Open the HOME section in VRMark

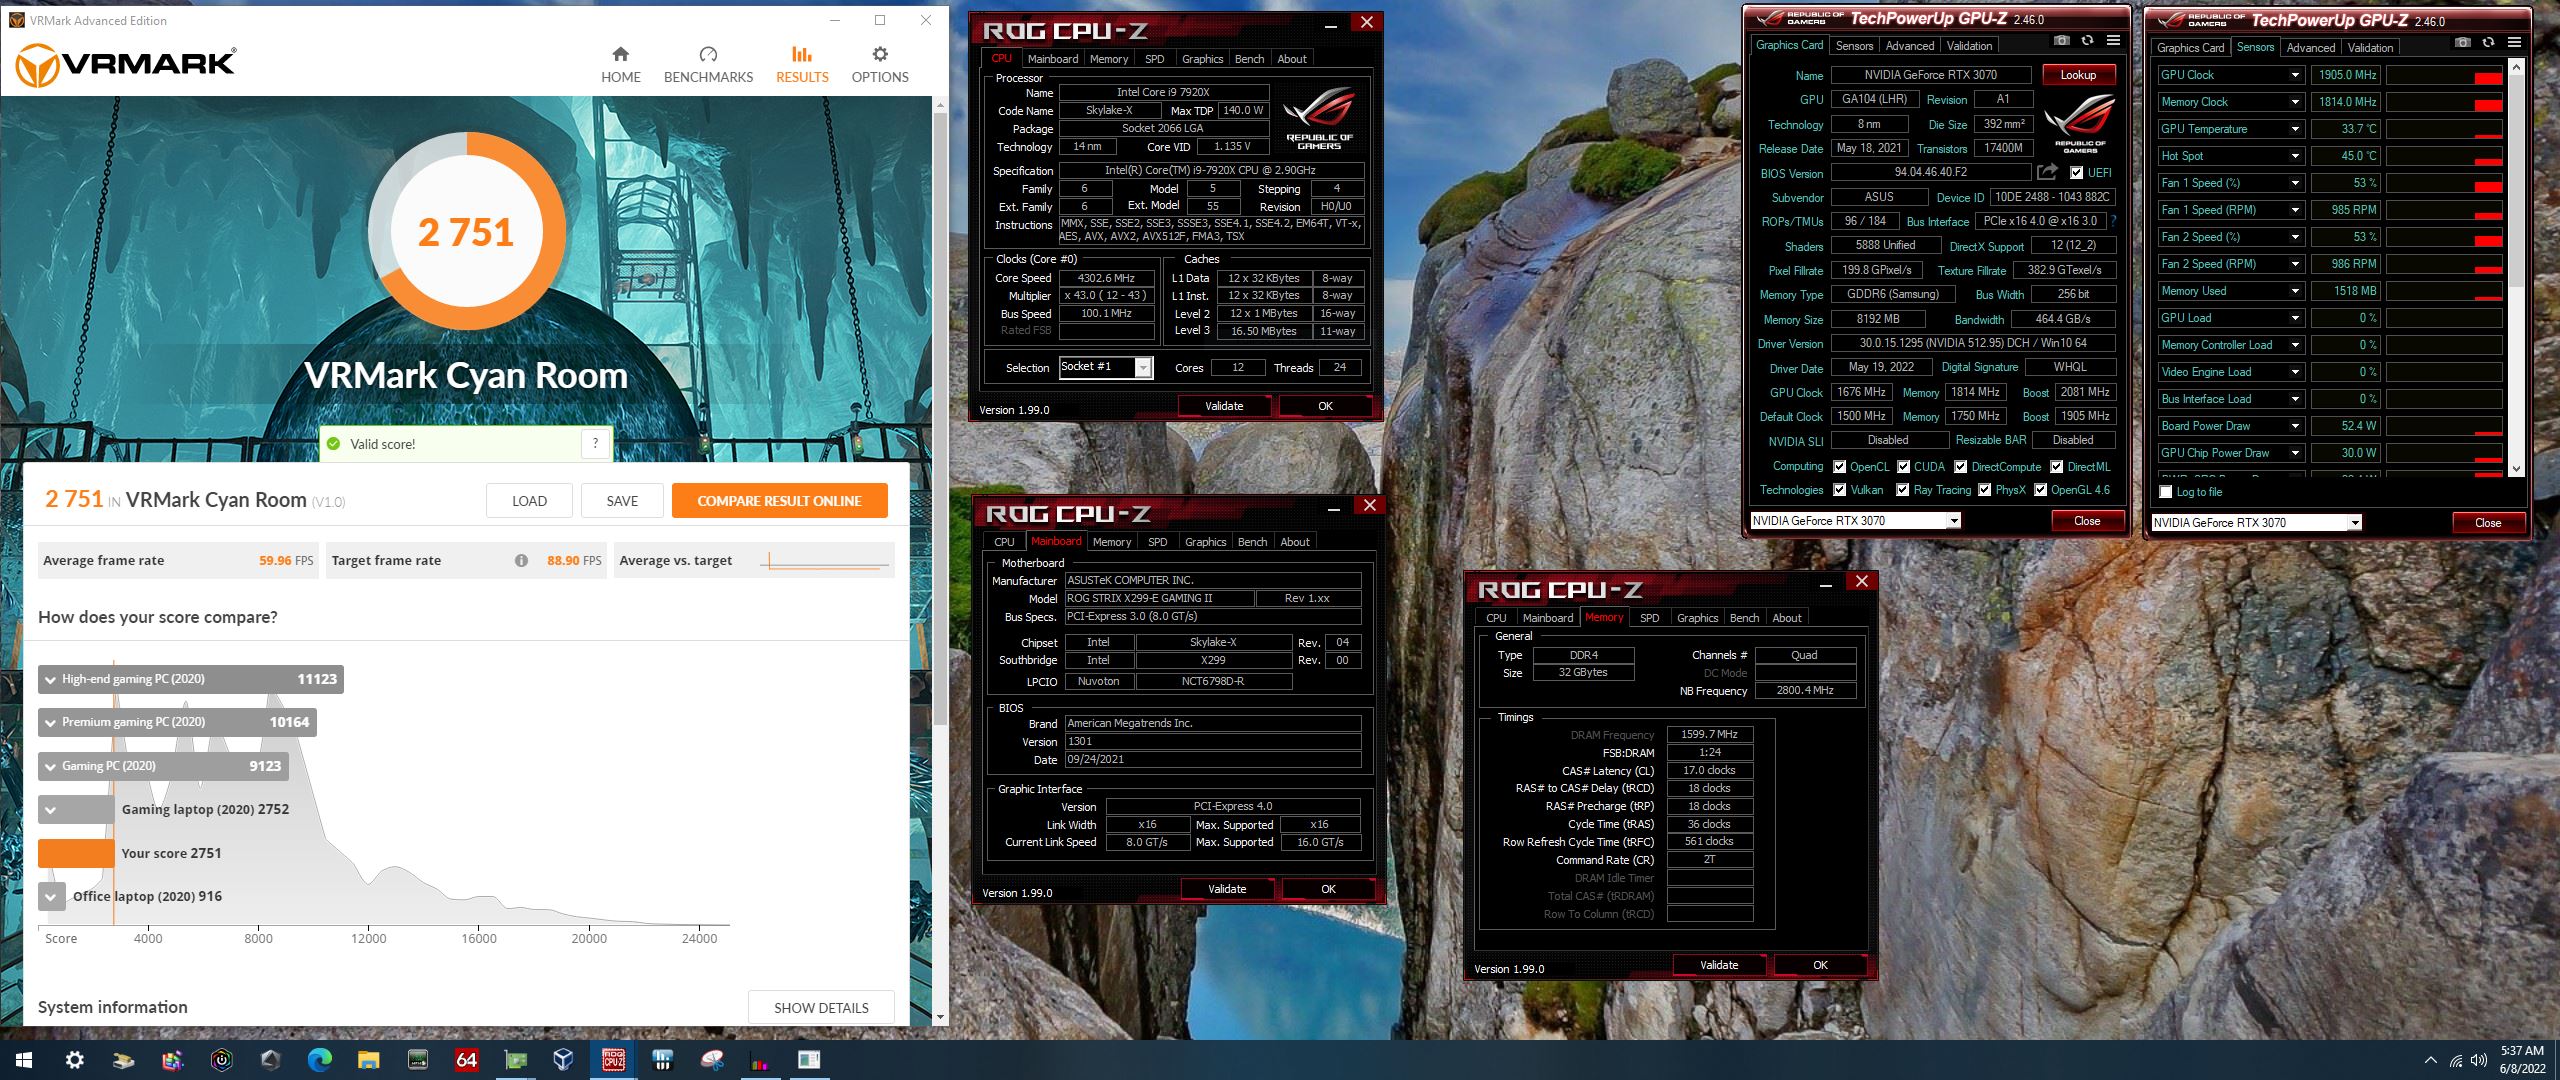click(x=620, y=64)
